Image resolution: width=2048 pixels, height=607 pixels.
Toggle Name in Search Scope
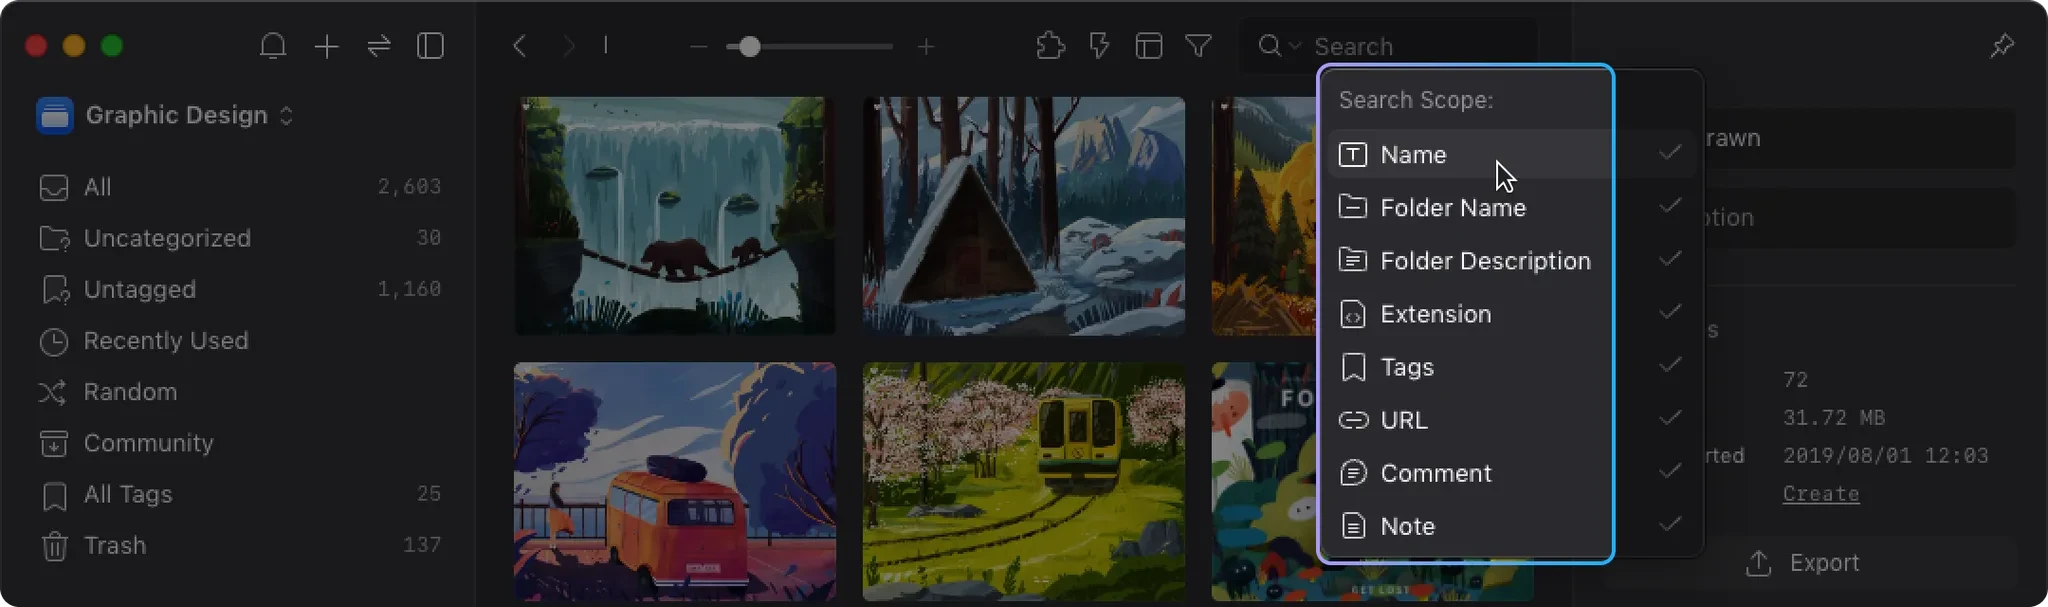1512,154
